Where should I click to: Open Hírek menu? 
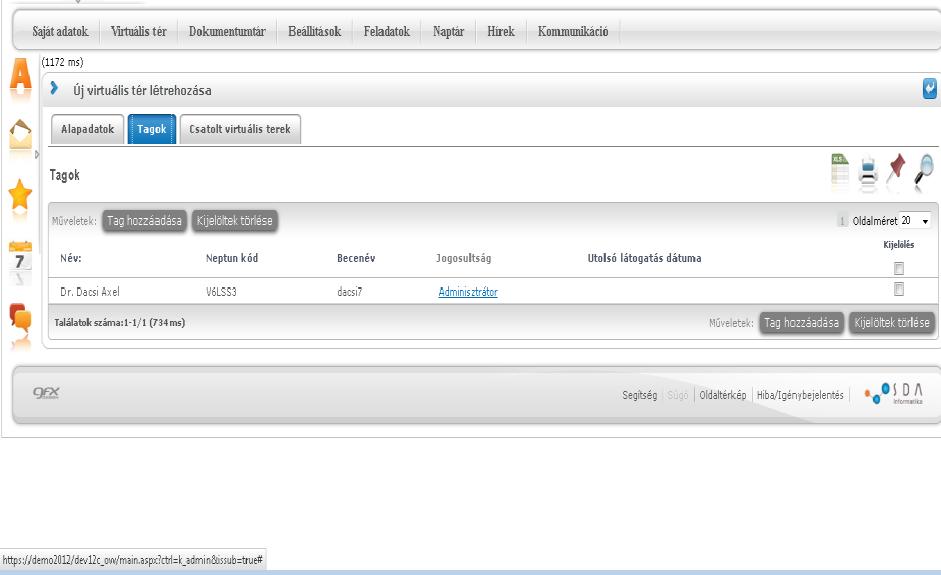coord(501,31)
